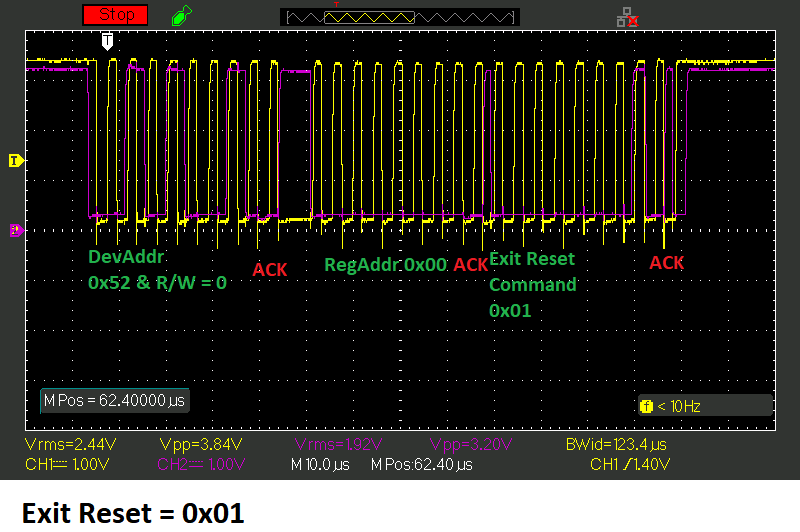Screen dimensions: 800x532
Task: Click the CH2 1.00V scale readout
Action: point(201,464)
